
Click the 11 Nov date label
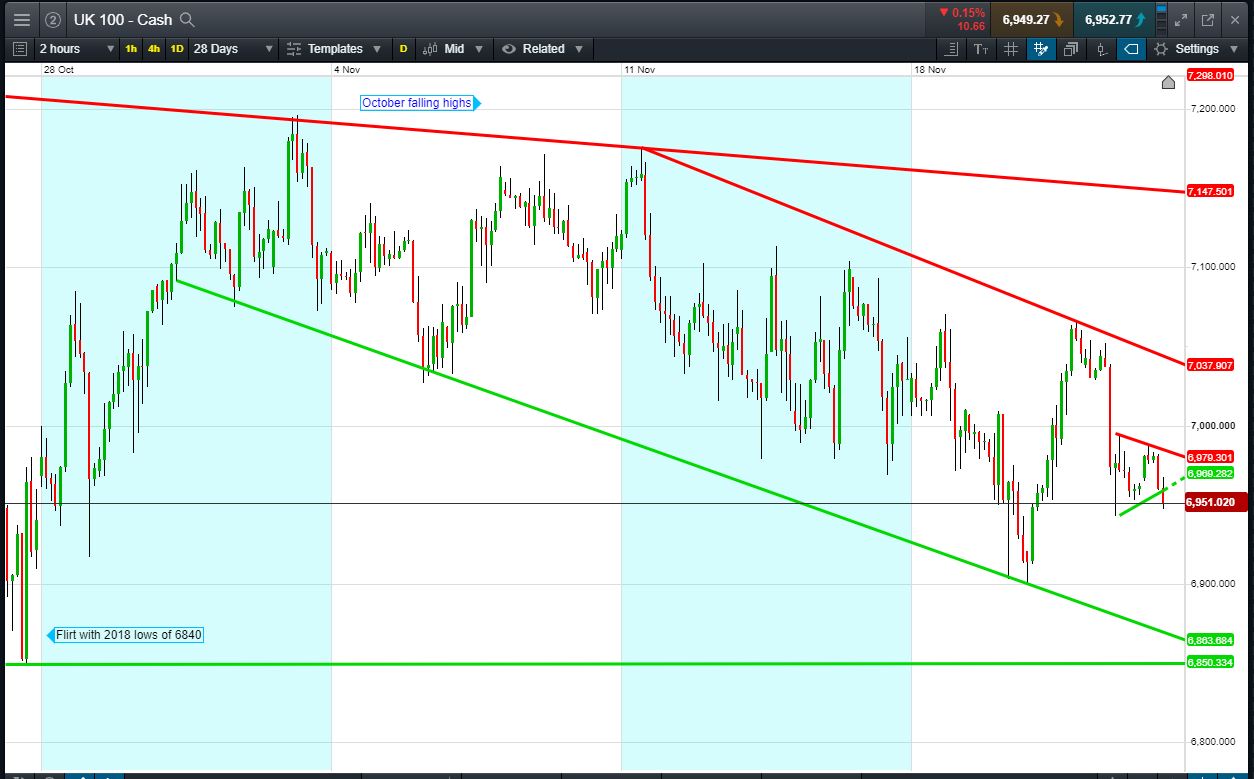639,70
